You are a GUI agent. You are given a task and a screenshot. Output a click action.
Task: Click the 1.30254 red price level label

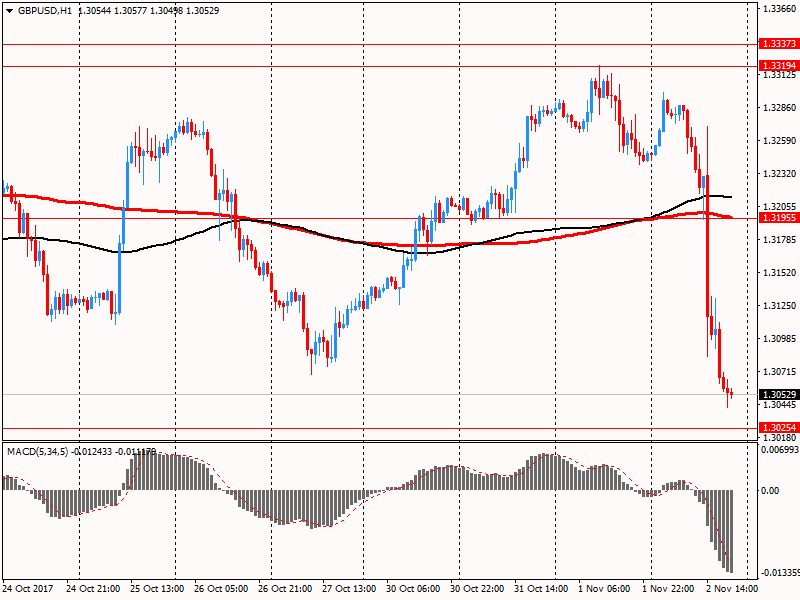[x=779, y=428]
